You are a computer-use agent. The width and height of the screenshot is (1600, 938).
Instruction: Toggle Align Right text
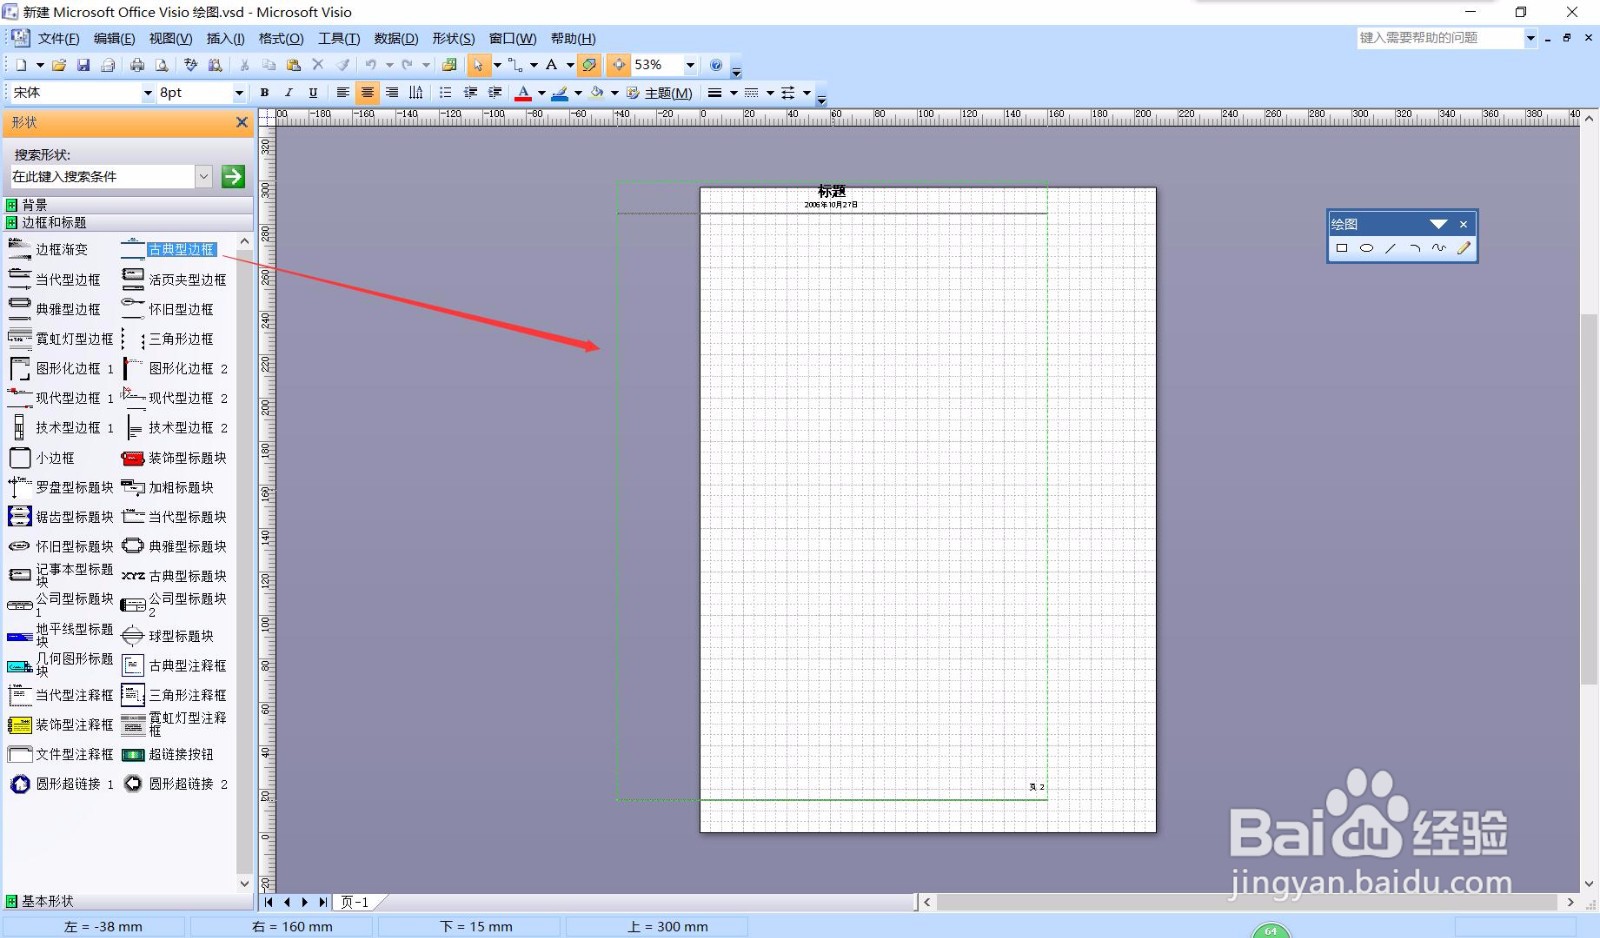click(392, 93)
